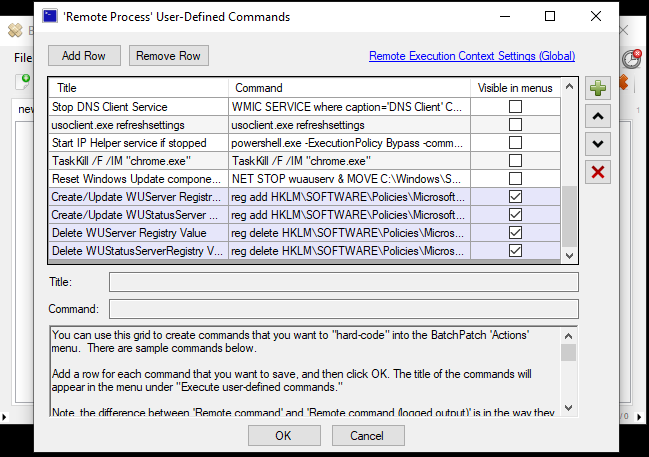Select 'usoclient.exe refreshsettings' title cell
649x457 pixels.
point(138,125)
